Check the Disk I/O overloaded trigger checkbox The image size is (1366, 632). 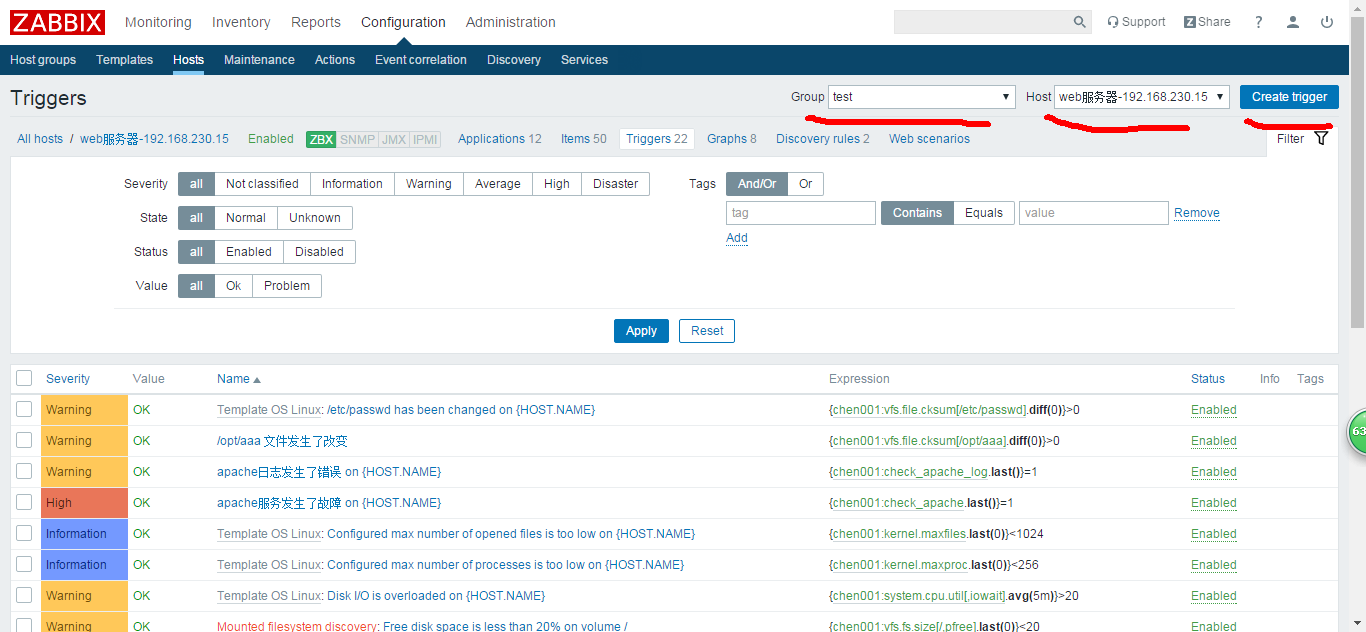pyautogui.click(x=24, y=595)
